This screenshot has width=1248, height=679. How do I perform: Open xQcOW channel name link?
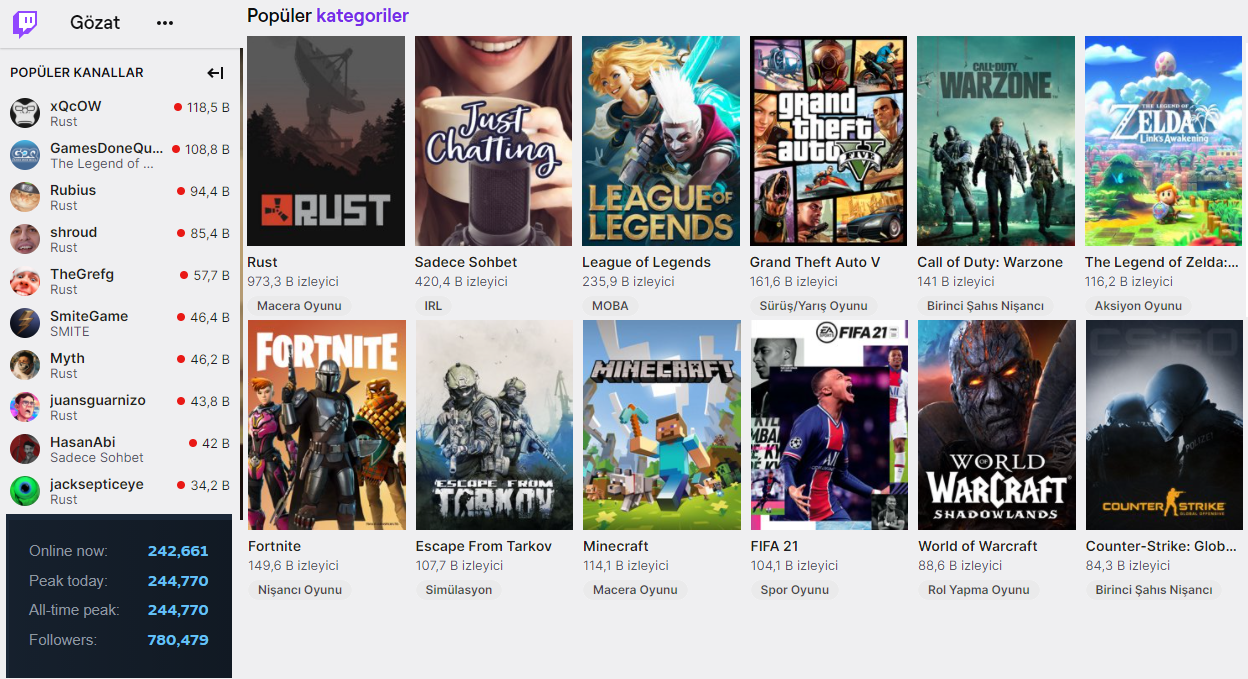76,106
